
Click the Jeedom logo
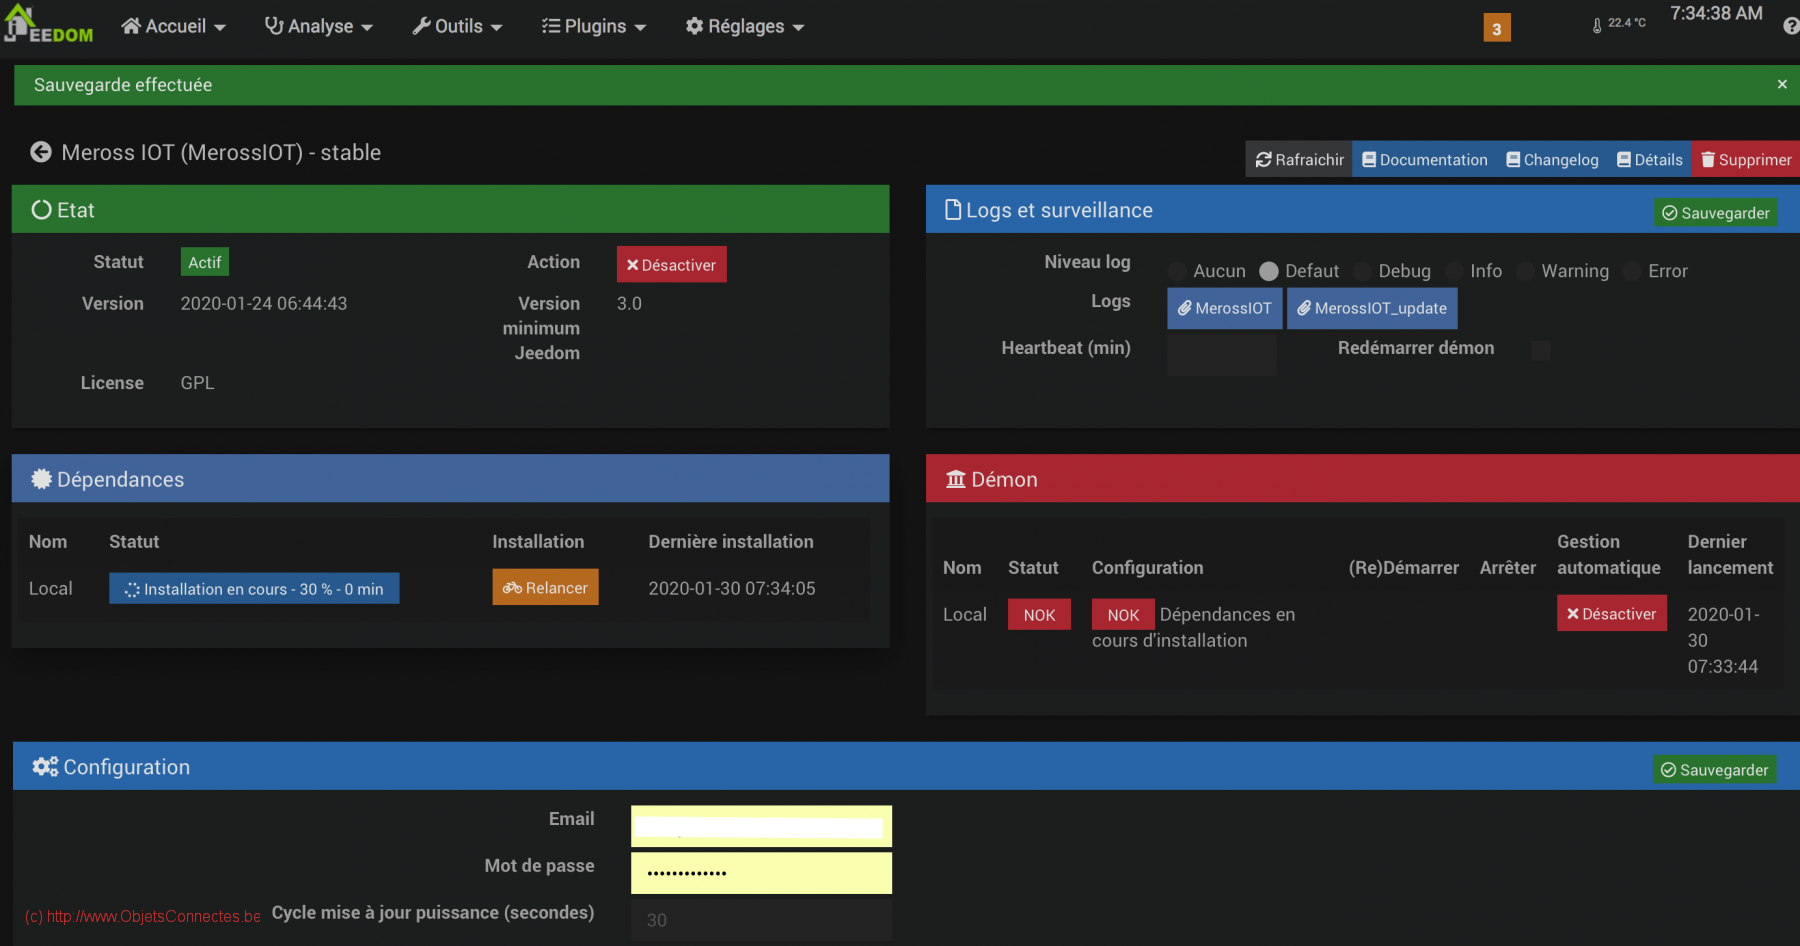pos(48,24)
